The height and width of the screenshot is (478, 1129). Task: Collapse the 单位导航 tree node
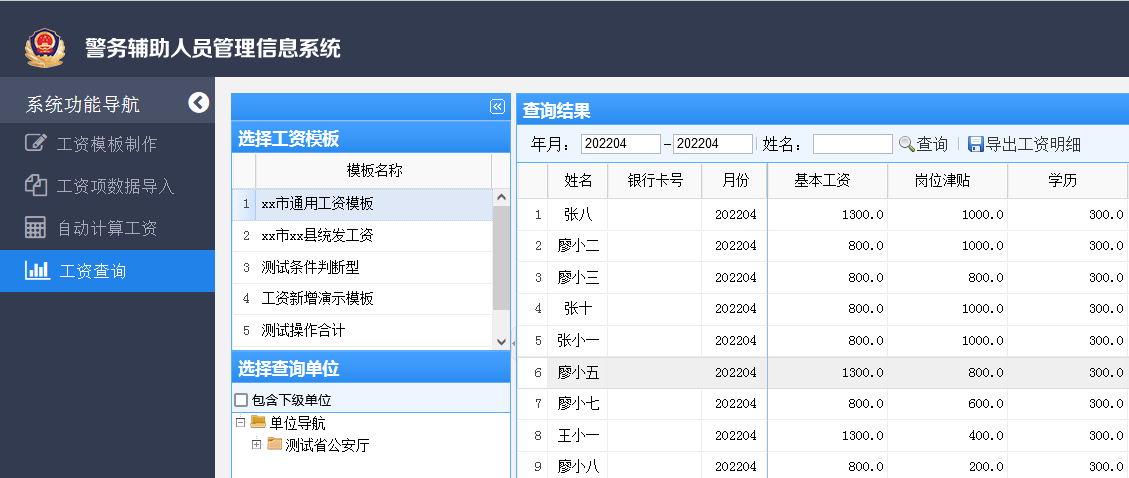pyautogui.click(x=240, y=423)
